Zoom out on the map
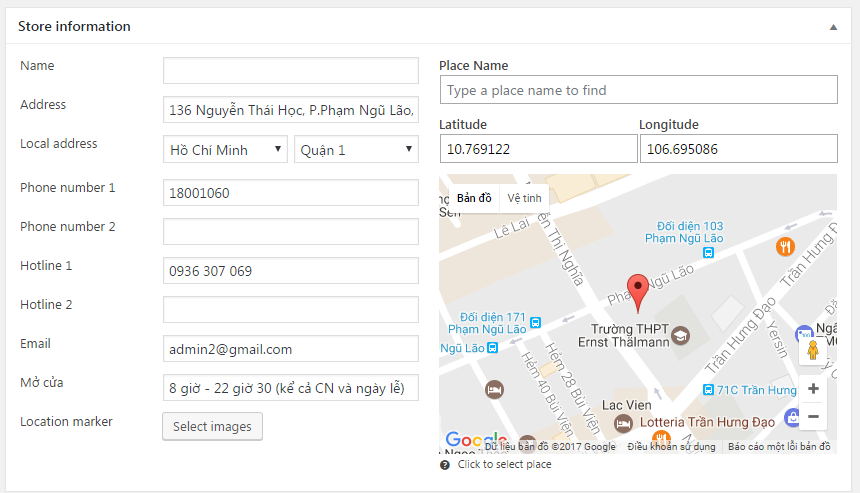The image size is (860, 493). coord(813,417)
